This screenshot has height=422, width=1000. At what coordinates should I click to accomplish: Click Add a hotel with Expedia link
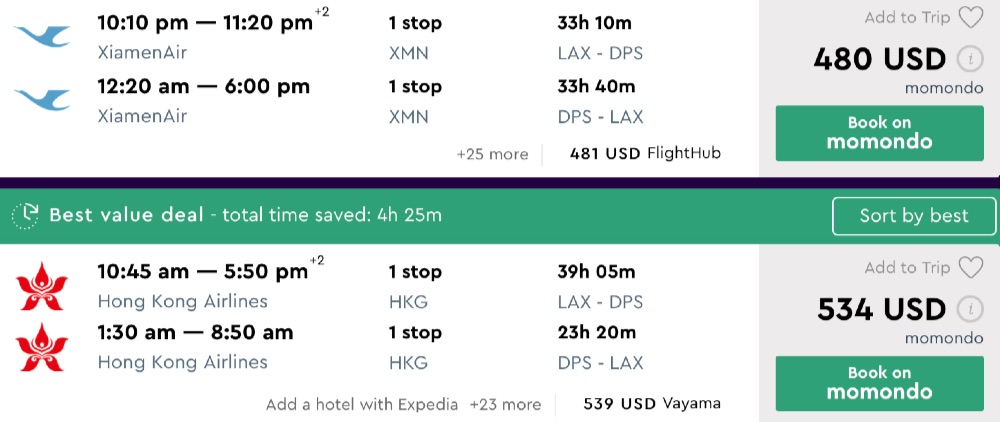[x=361, y=404]
